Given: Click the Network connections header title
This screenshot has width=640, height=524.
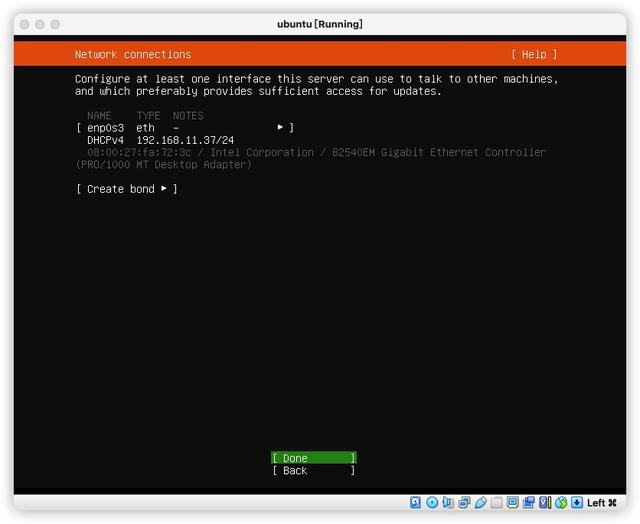Looking at the screenshot, I should pyautogui.click(x=133, y=54).
